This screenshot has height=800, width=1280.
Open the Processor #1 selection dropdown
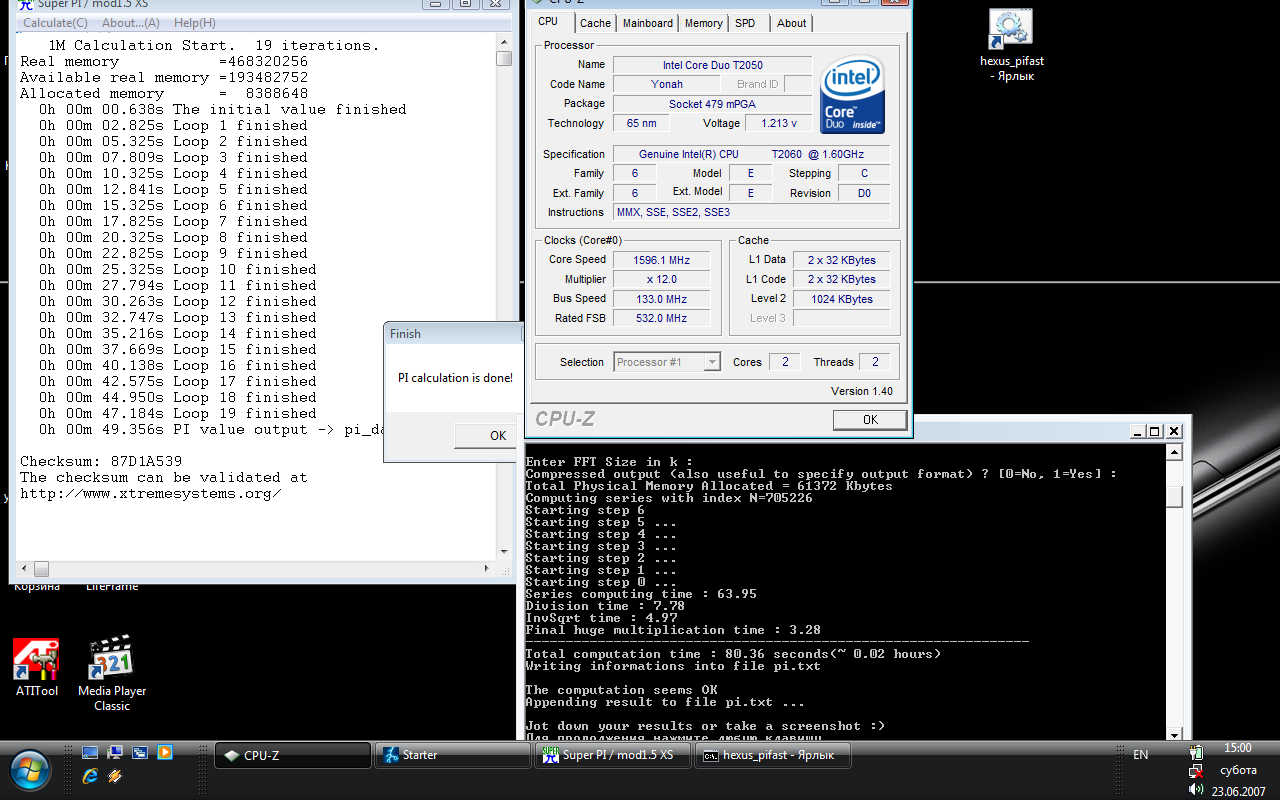pos(667,362)
